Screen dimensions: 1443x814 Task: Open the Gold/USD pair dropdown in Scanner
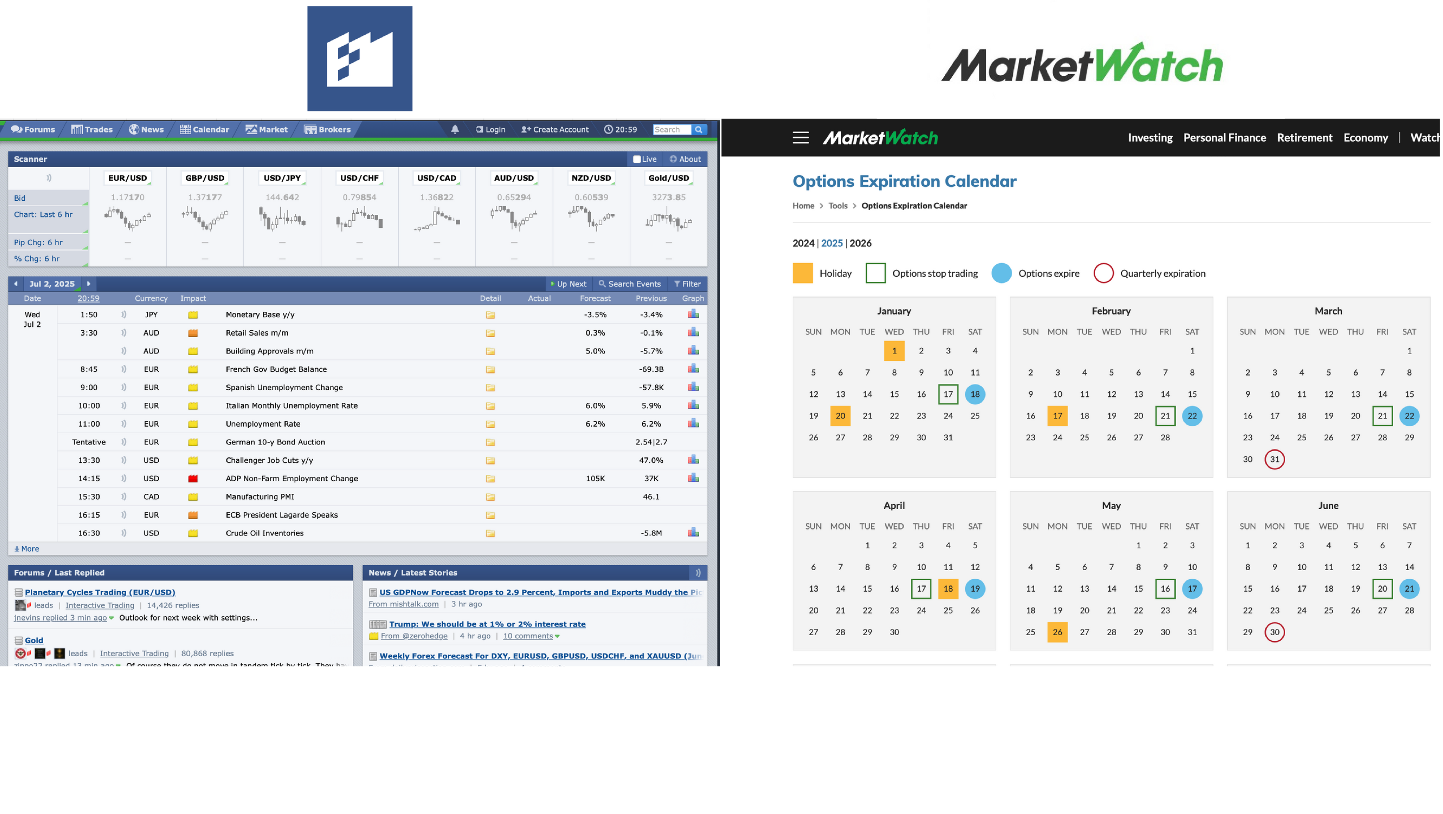click(x=669, y=178)
